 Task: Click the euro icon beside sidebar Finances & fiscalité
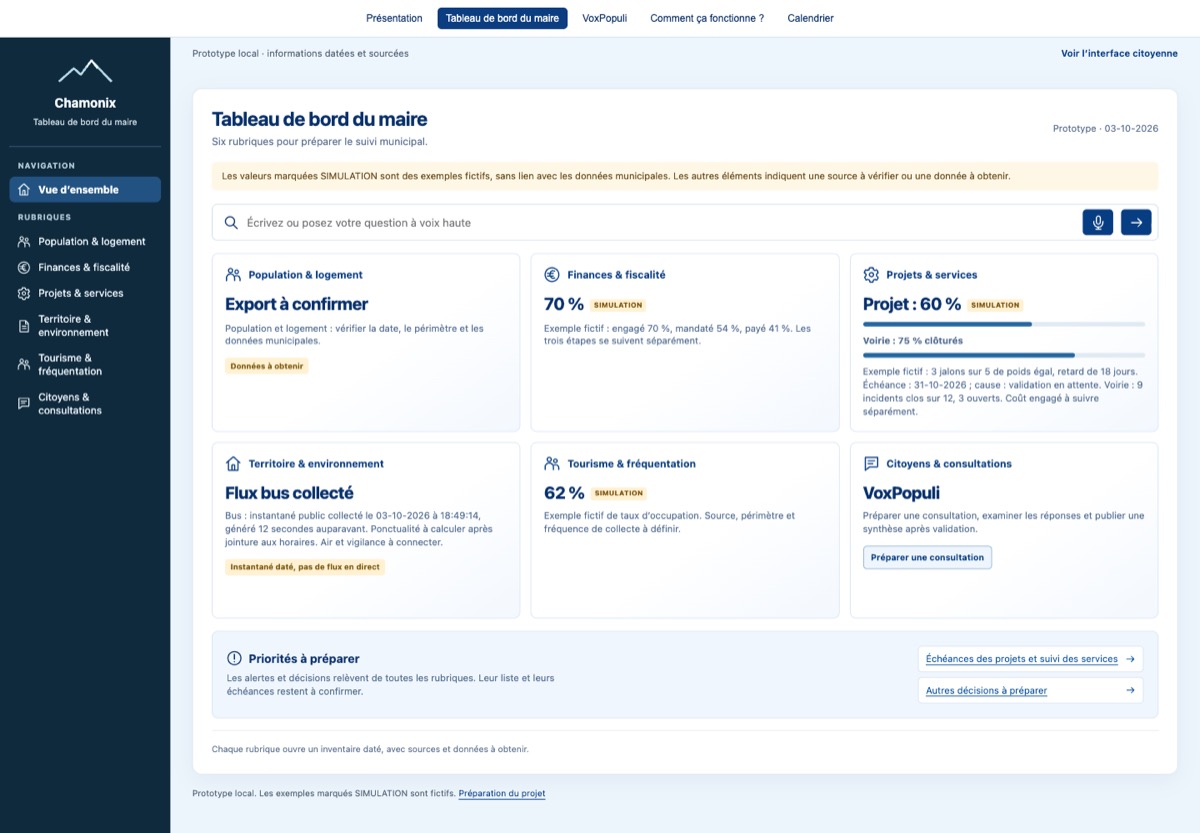(x=24, y=267)
